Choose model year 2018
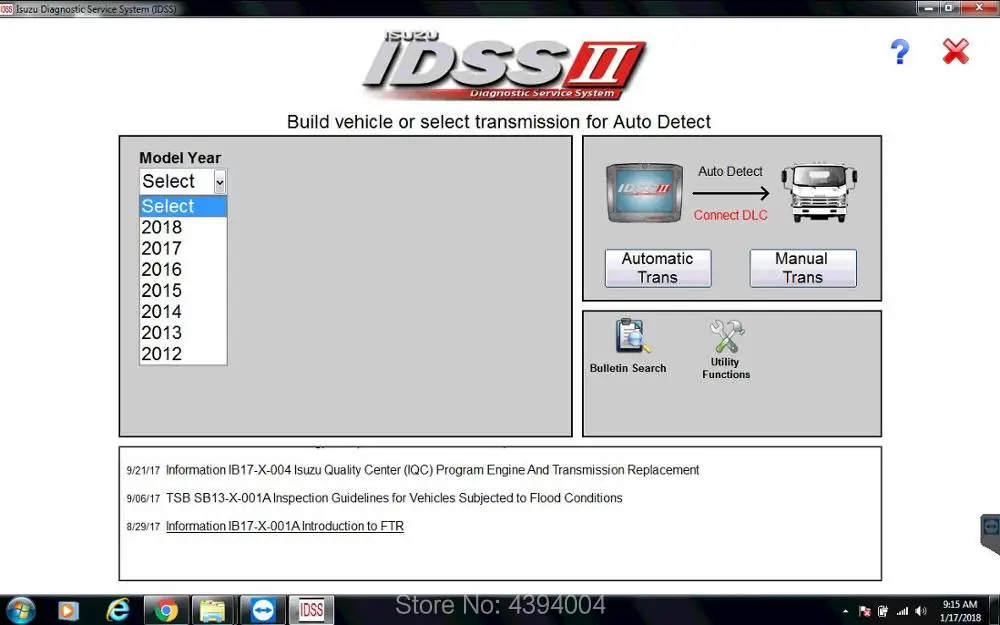1000x625 pixels. (183, 227)
